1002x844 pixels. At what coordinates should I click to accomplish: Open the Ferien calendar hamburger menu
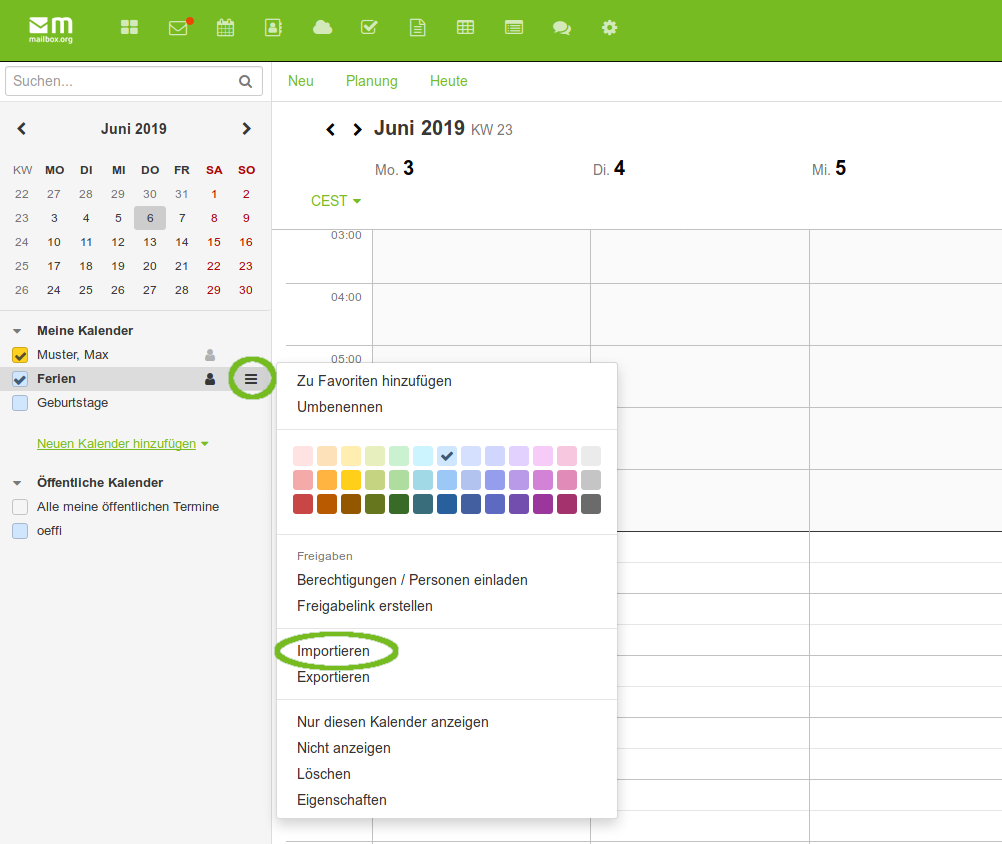point(251,379)
